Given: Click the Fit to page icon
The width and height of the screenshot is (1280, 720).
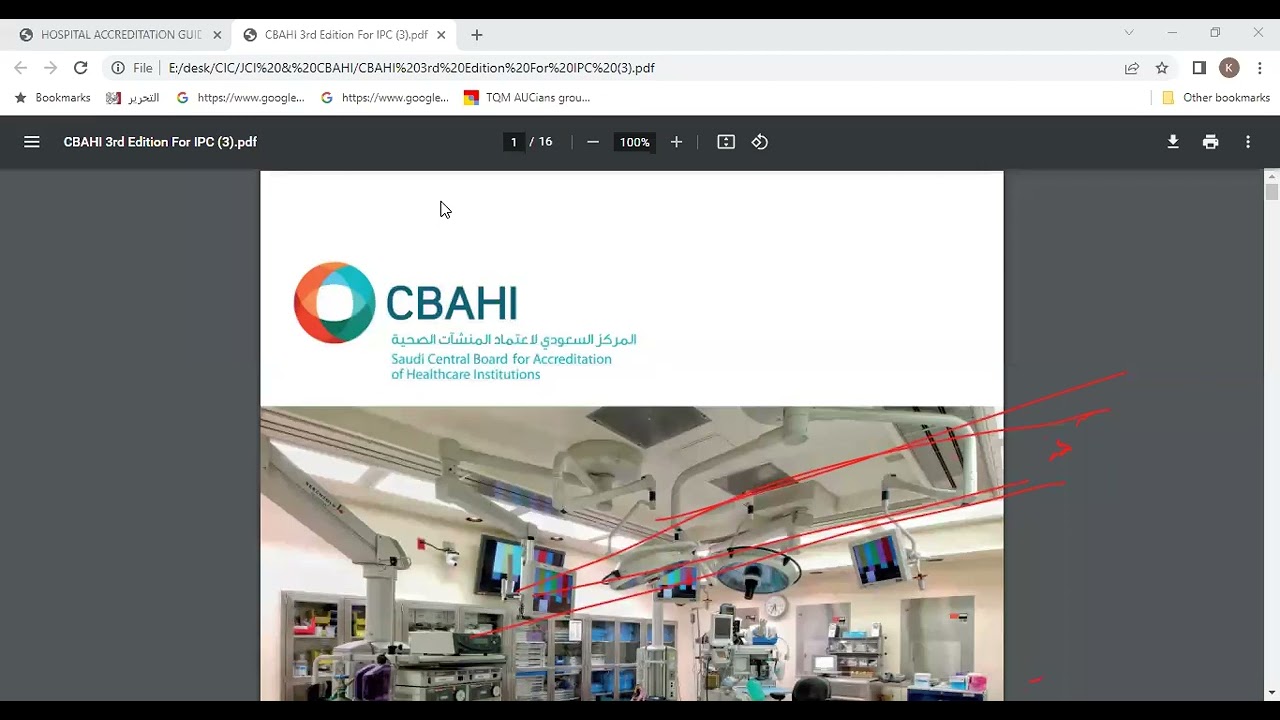Looking at the screenshot, I should point(726,142).
